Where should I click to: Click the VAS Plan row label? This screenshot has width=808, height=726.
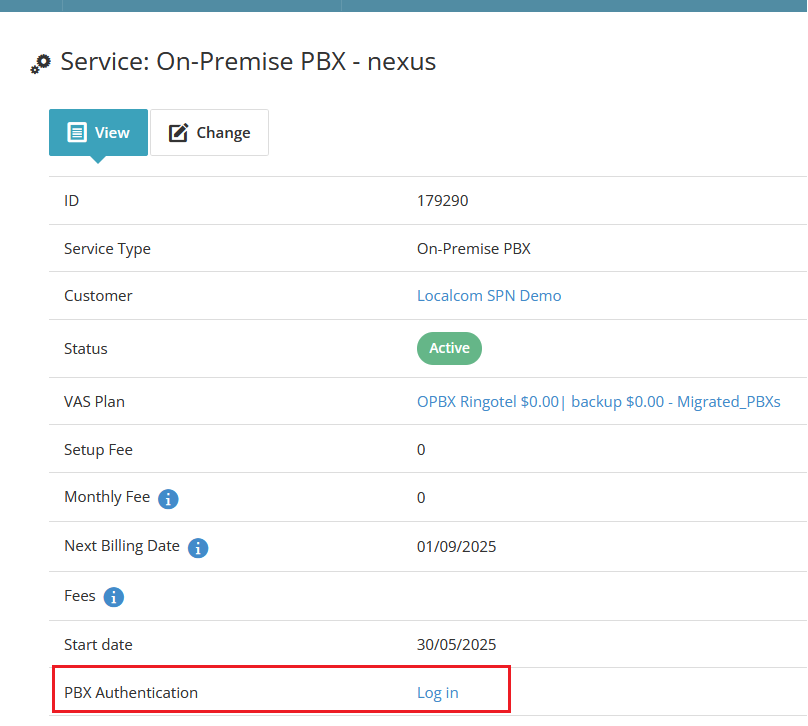(94, 402)
